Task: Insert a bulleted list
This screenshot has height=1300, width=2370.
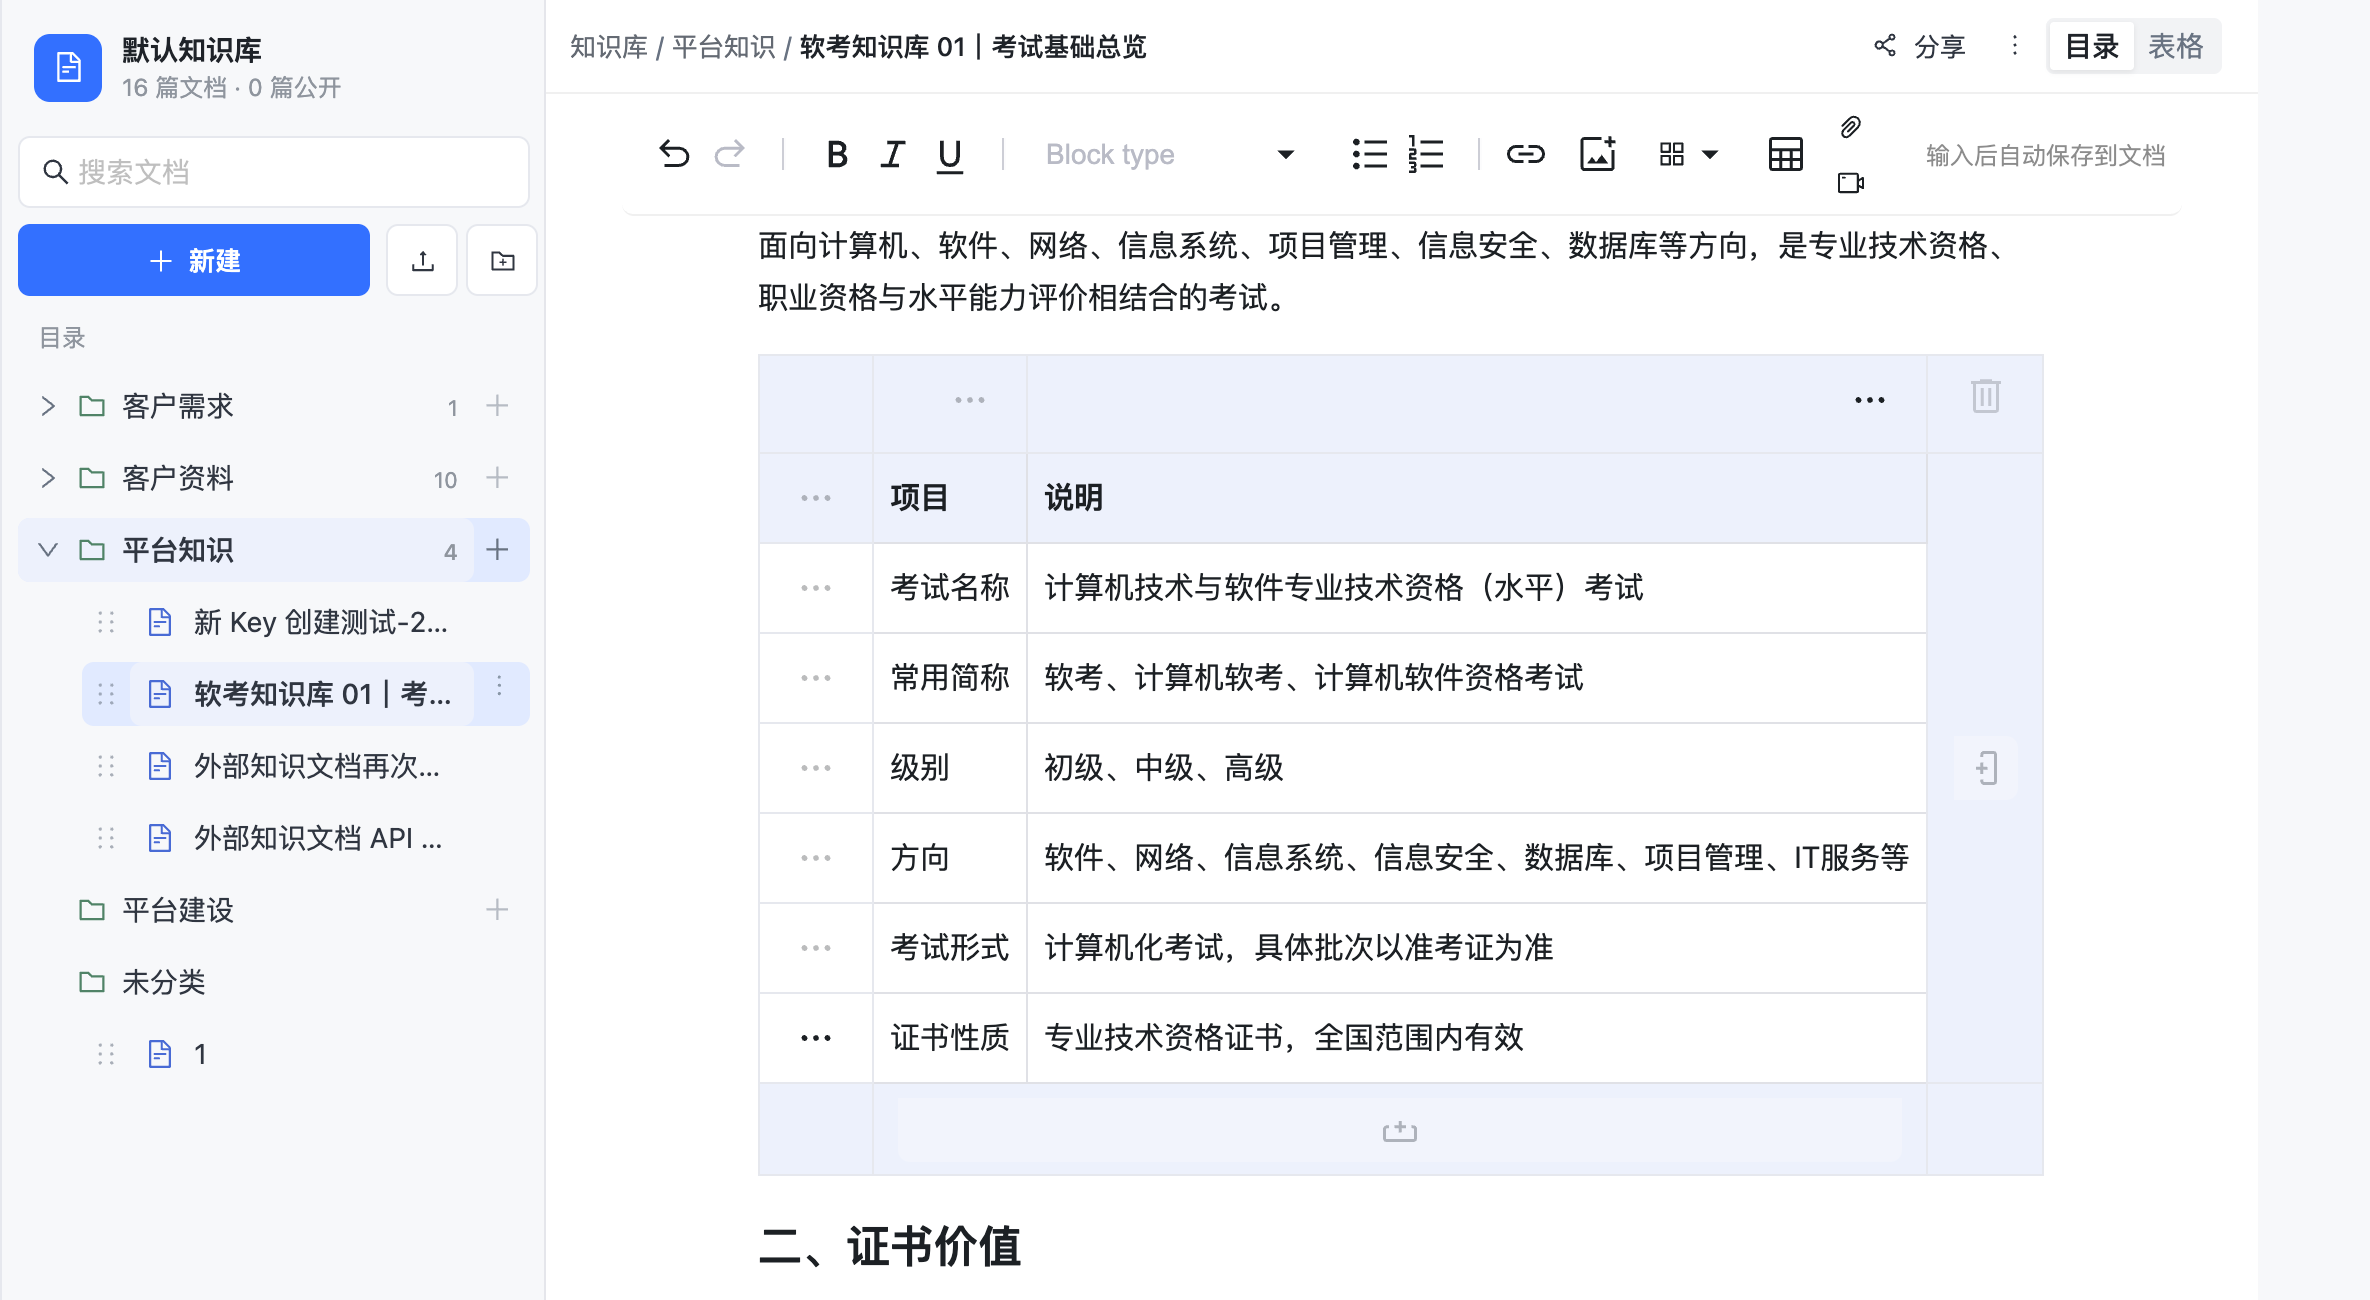Action: coord(1369,154)
